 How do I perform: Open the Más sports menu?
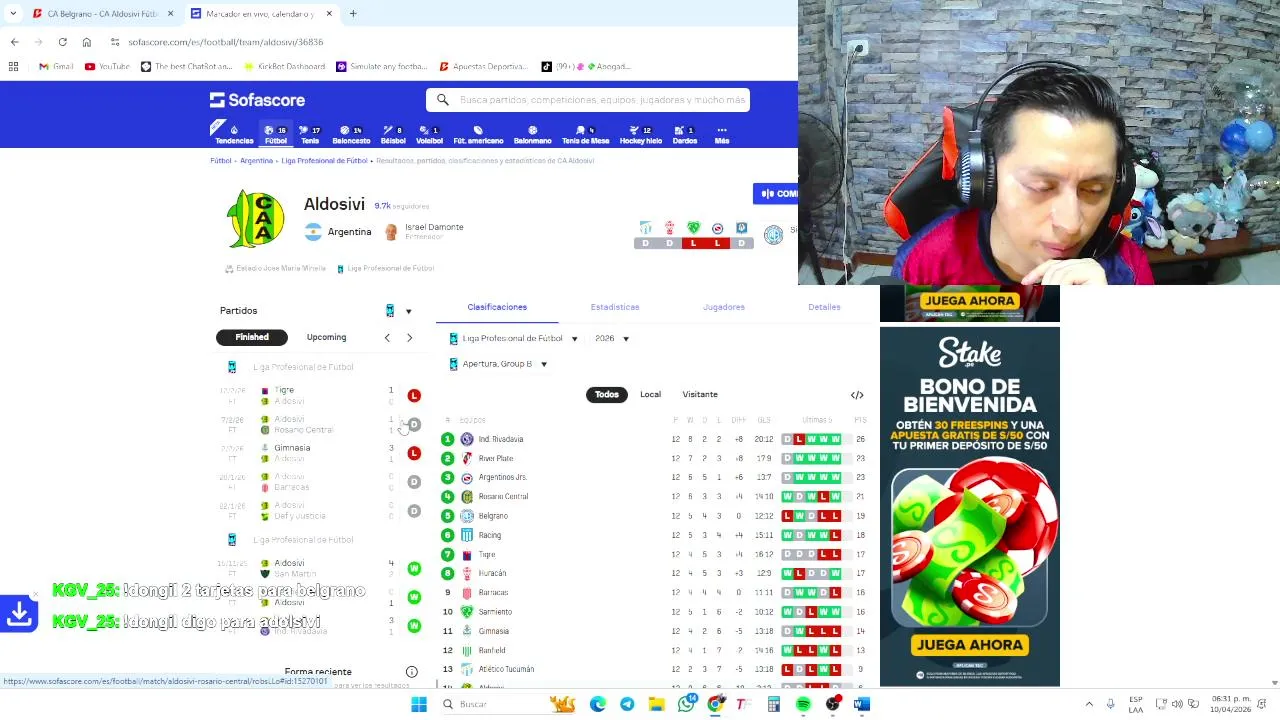(x=721, y=135)
